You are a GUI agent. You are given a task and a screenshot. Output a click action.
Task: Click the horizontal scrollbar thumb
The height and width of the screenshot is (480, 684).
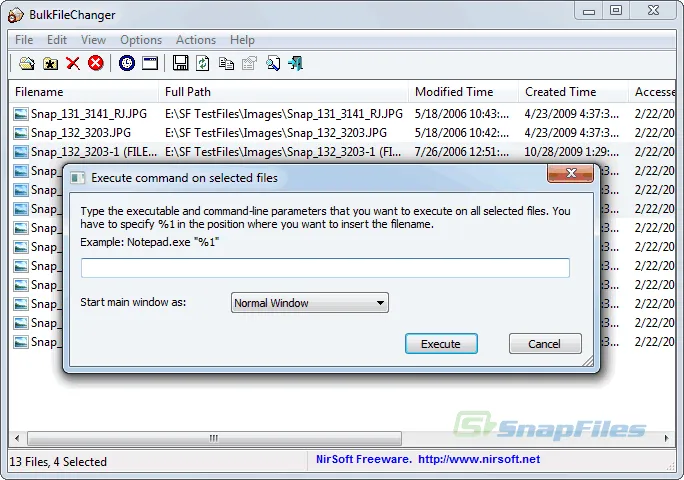(214, 438)
